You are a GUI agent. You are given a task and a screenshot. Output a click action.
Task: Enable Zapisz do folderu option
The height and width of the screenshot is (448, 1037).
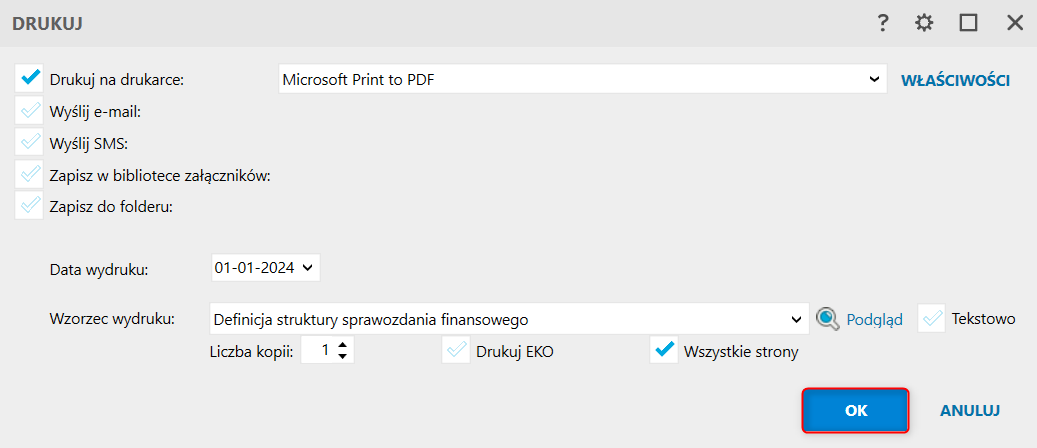(30, 206)
